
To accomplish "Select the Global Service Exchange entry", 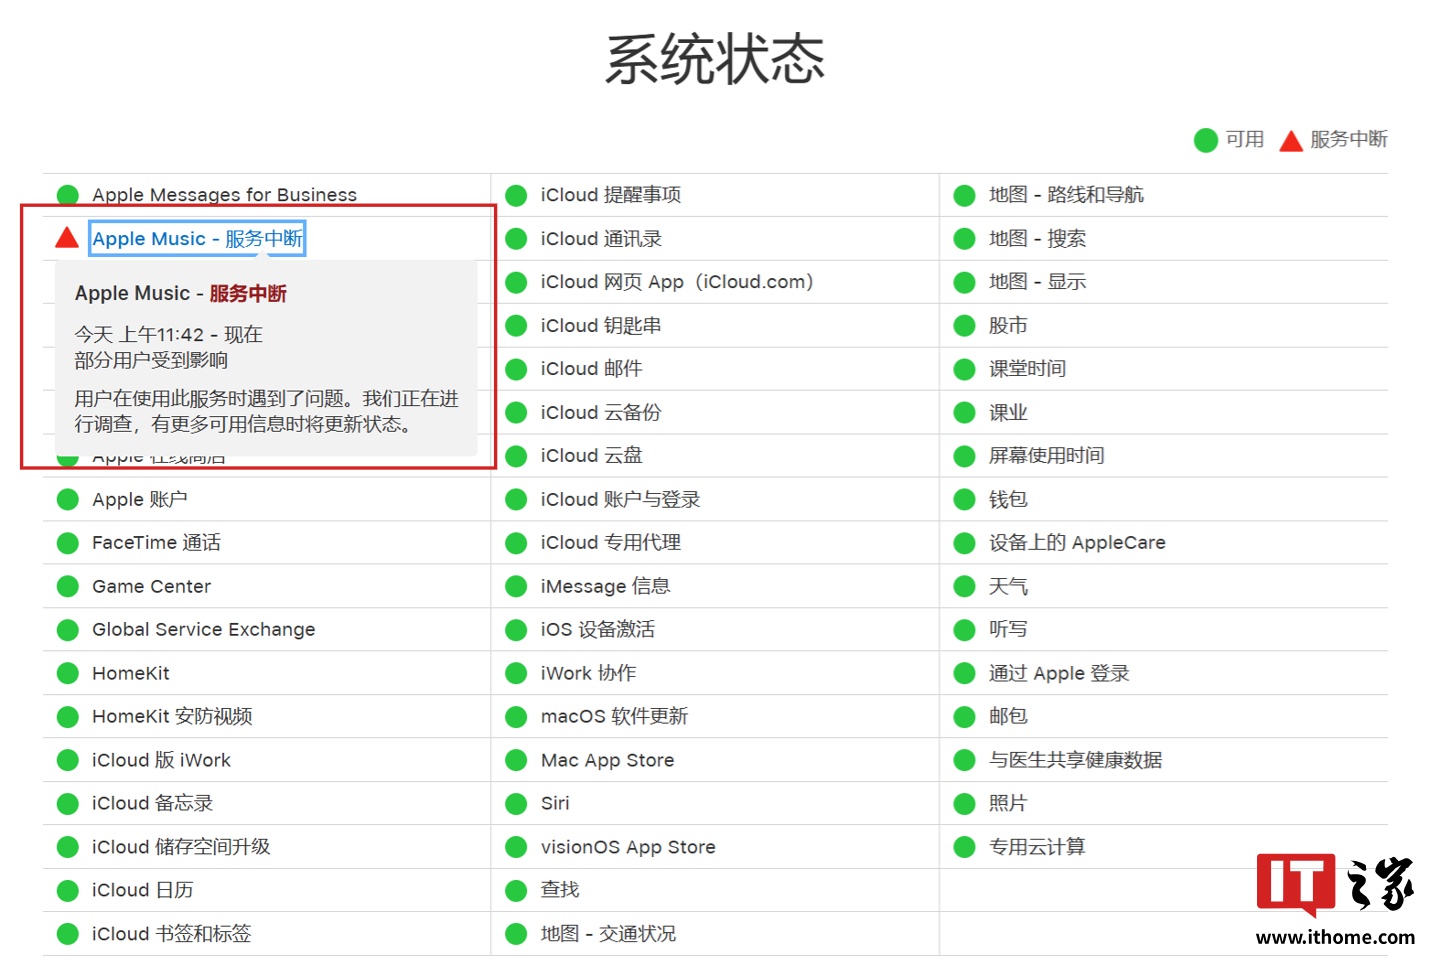I will point(203,630).
